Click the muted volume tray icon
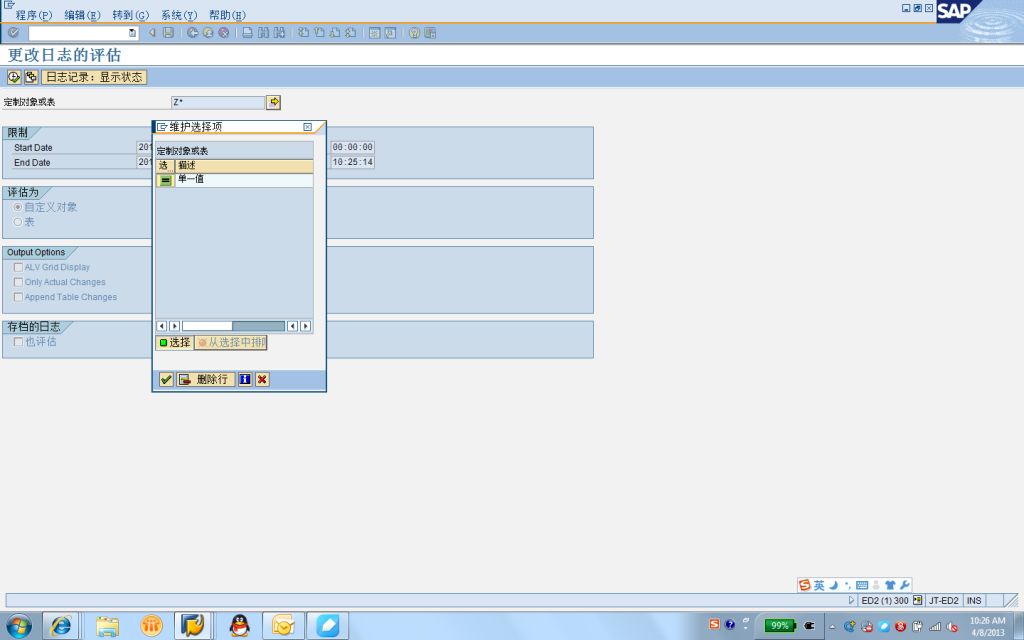The width and height of the screenshot is (1024, 640). pyautogui.click(x=952, y=626)
